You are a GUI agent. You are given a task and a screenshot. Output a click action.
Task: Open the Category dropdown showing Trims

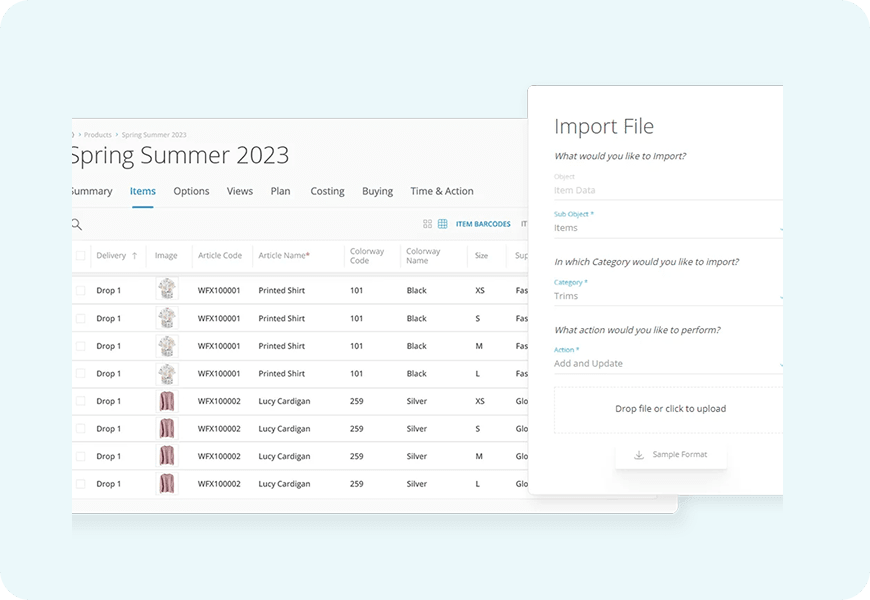(668, 296)
